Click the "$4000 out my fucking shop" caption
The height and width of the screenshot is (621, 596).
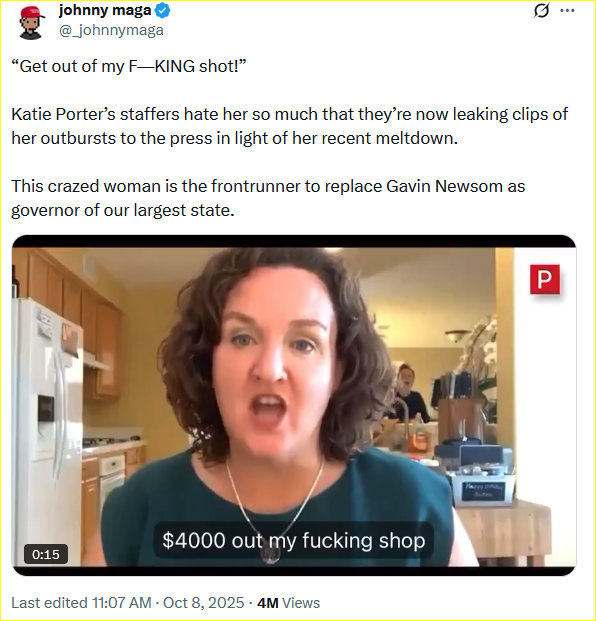tap(293, 541)
